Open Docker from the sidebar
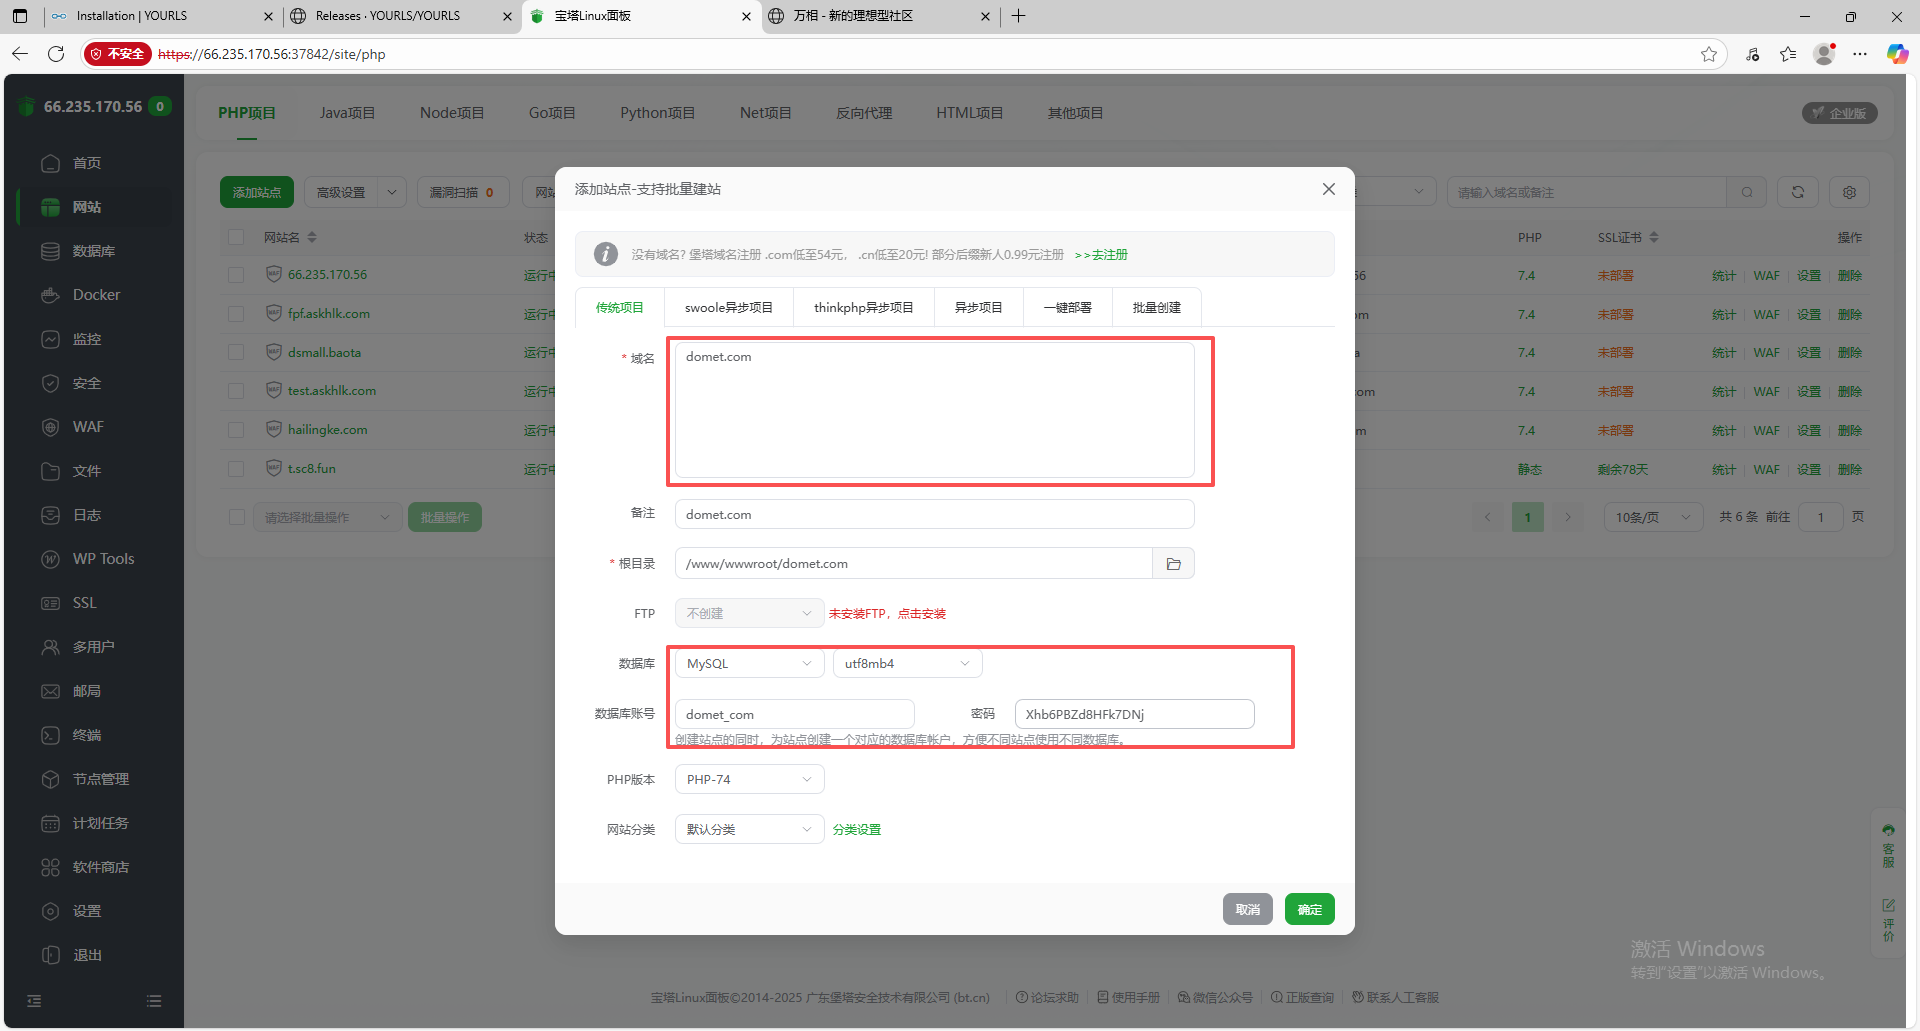This screenshot has width=1920, height=1031. (x=96, y=295)
